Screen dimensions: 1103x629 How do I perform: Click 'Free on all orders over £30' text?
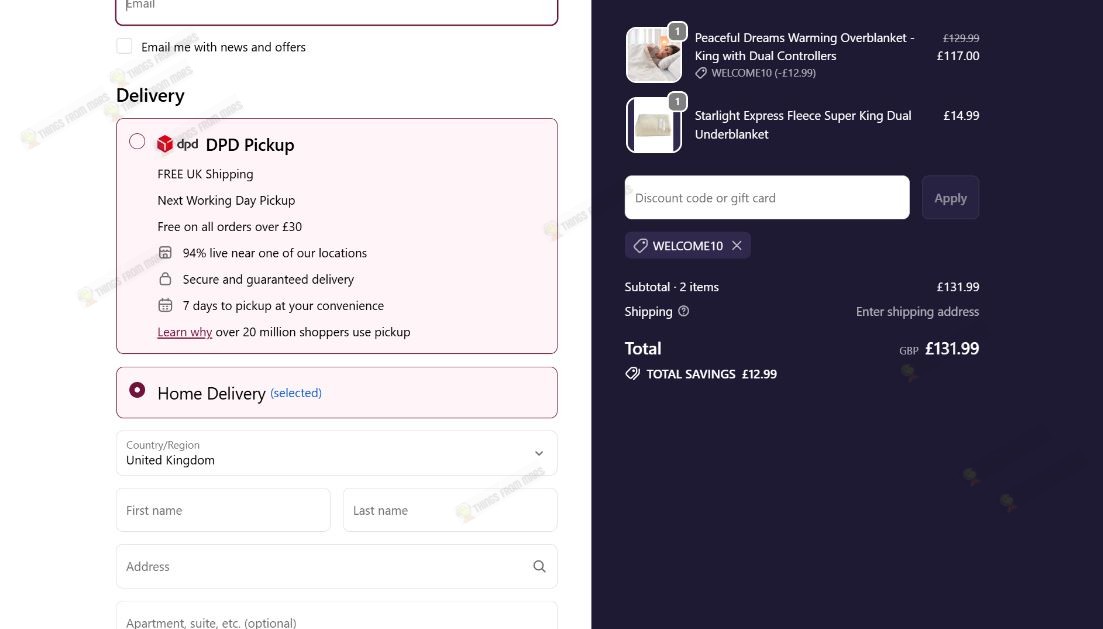(x=229, y=227)
